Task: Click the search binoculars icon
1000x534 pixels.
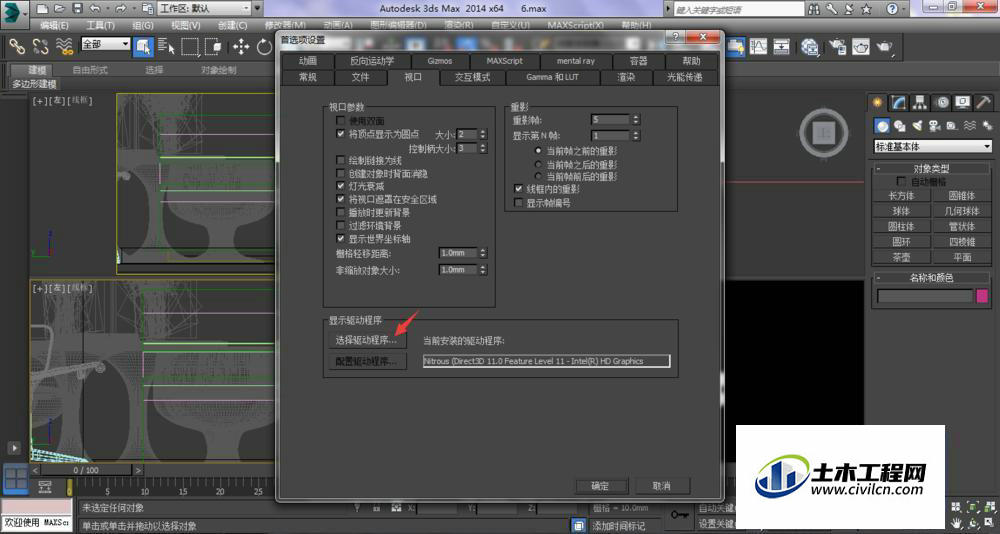Action: 814,9
